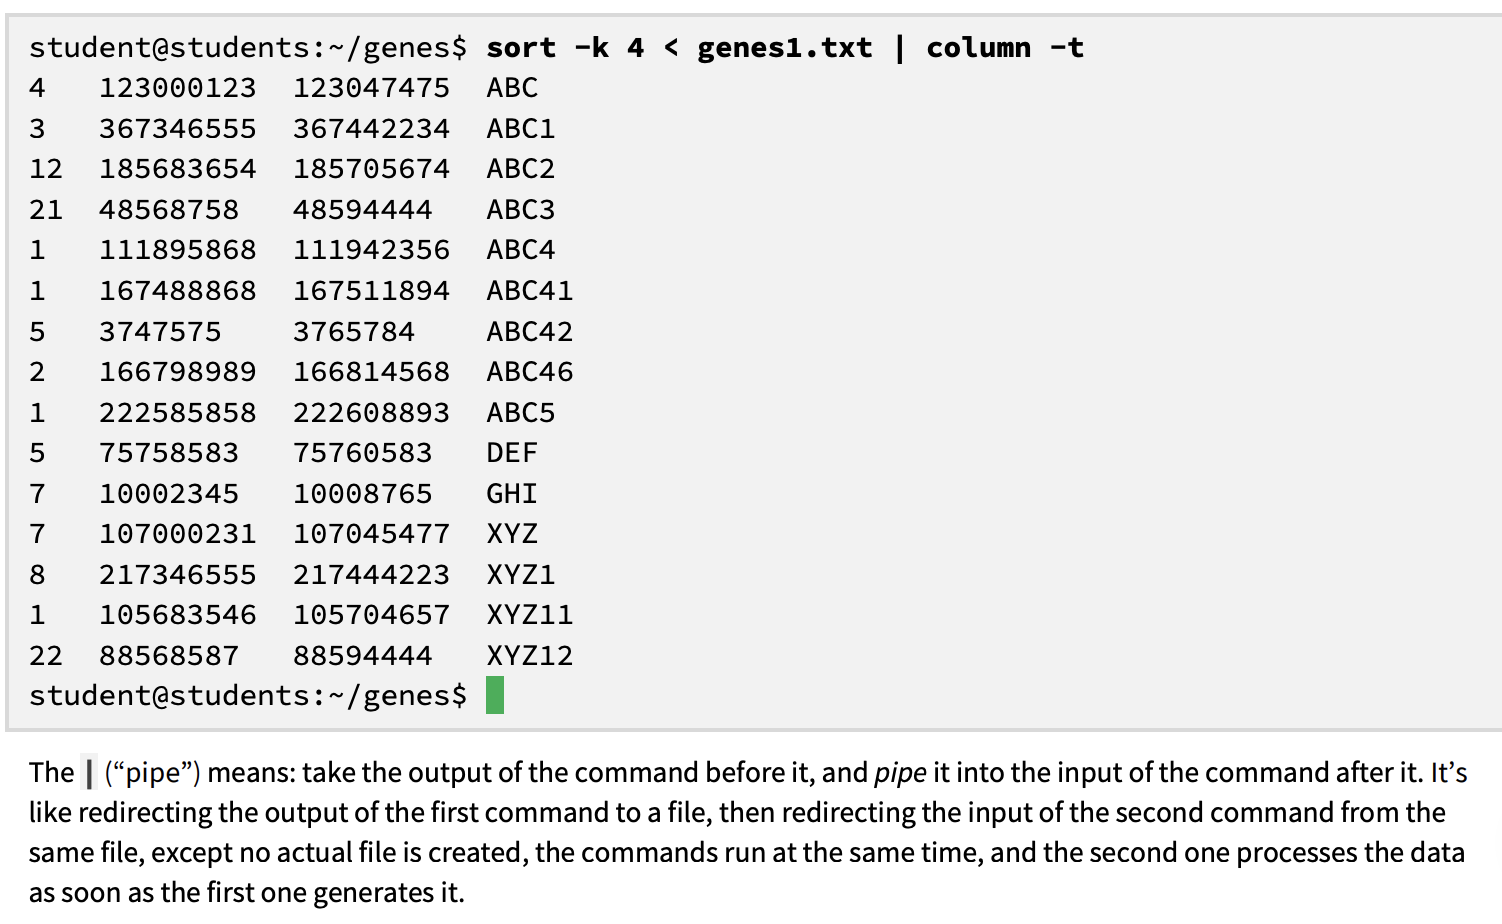This screenshot has height=924, width=1502.
Task: Click the bottom shell prompt text
Action: 247,696
